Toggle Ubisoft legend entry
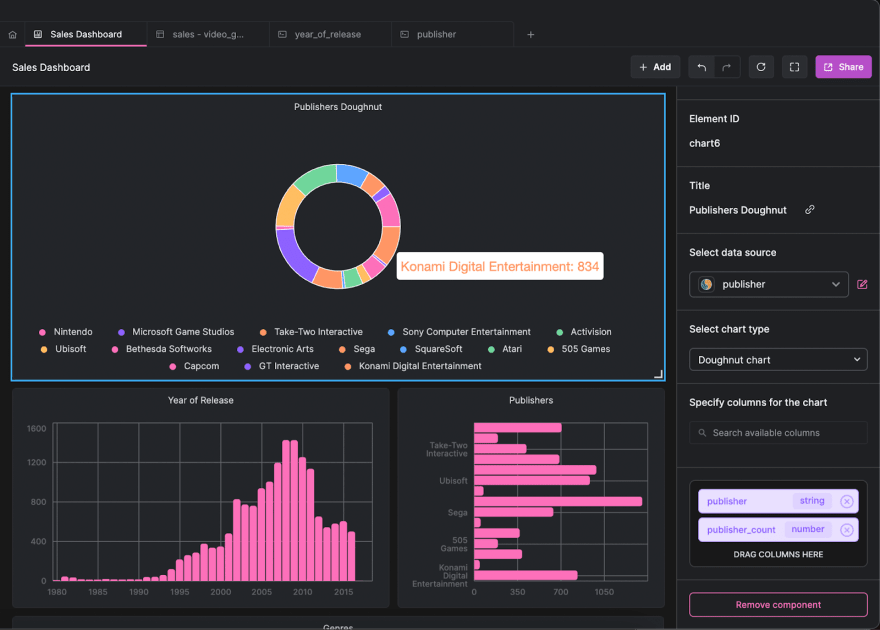Screen dimensions: 880x630 63,349
